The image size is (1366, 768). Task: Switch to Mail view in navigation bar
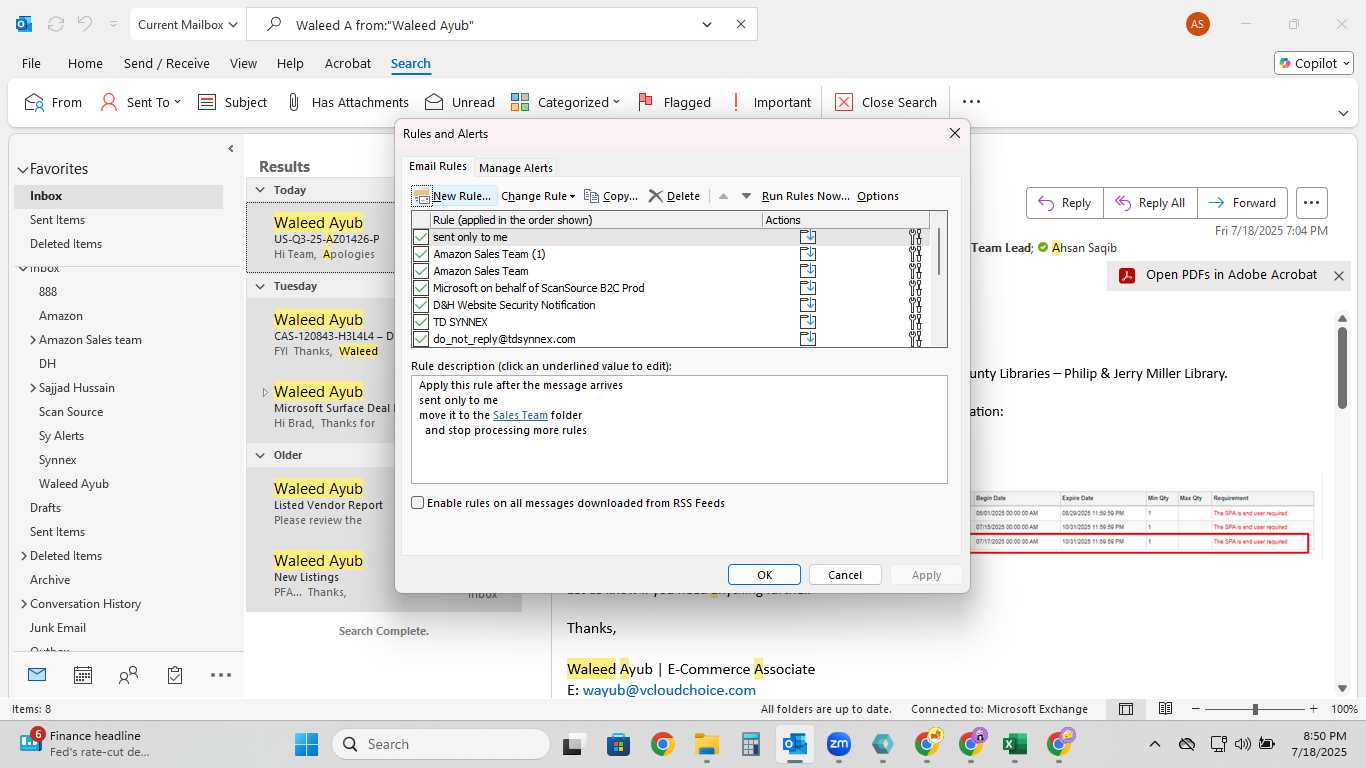tap(37, 675)
